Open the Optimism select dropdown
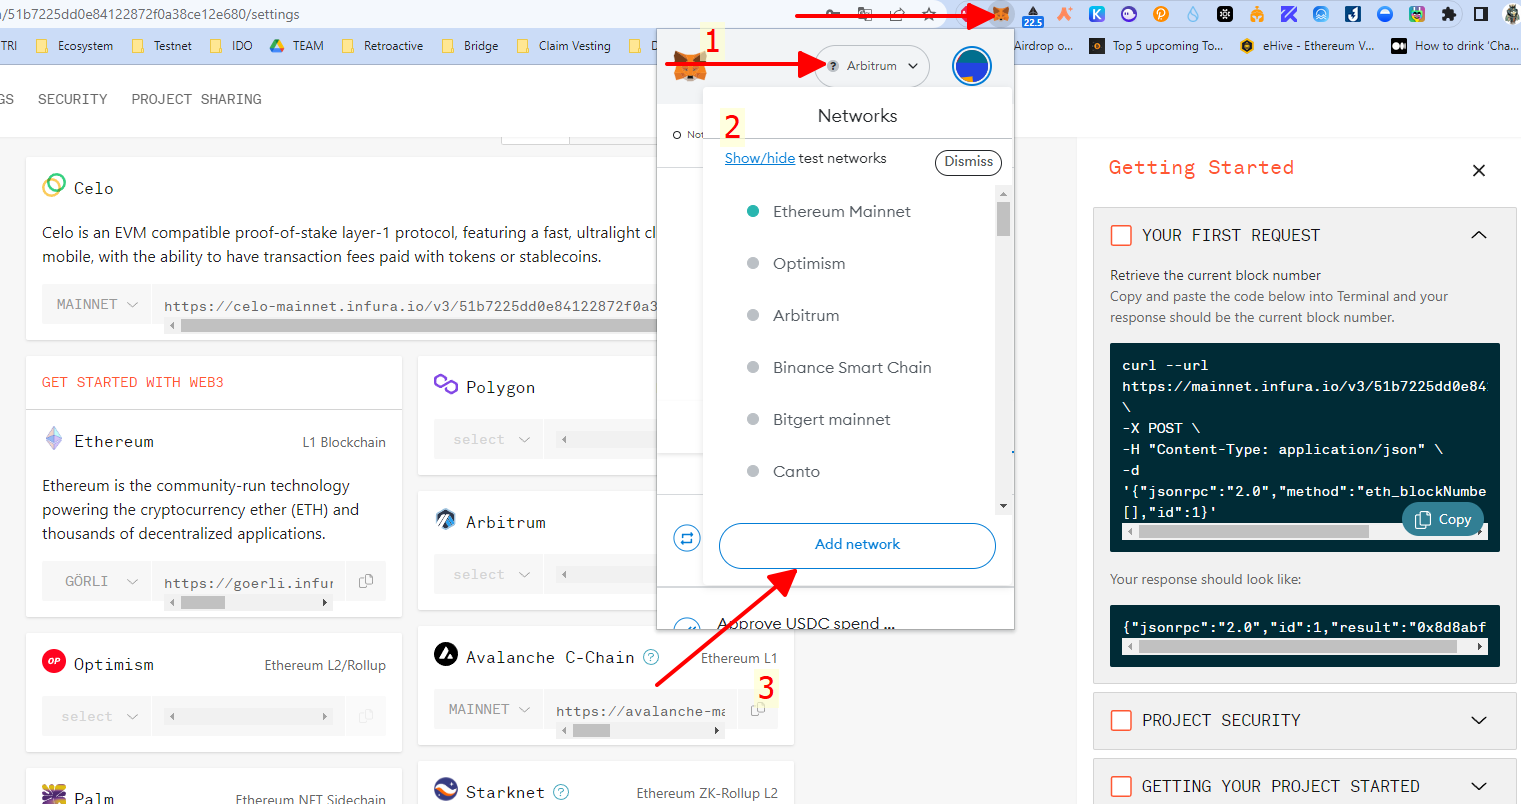Screen dimensions: 1521x804 tap(96, 716)
